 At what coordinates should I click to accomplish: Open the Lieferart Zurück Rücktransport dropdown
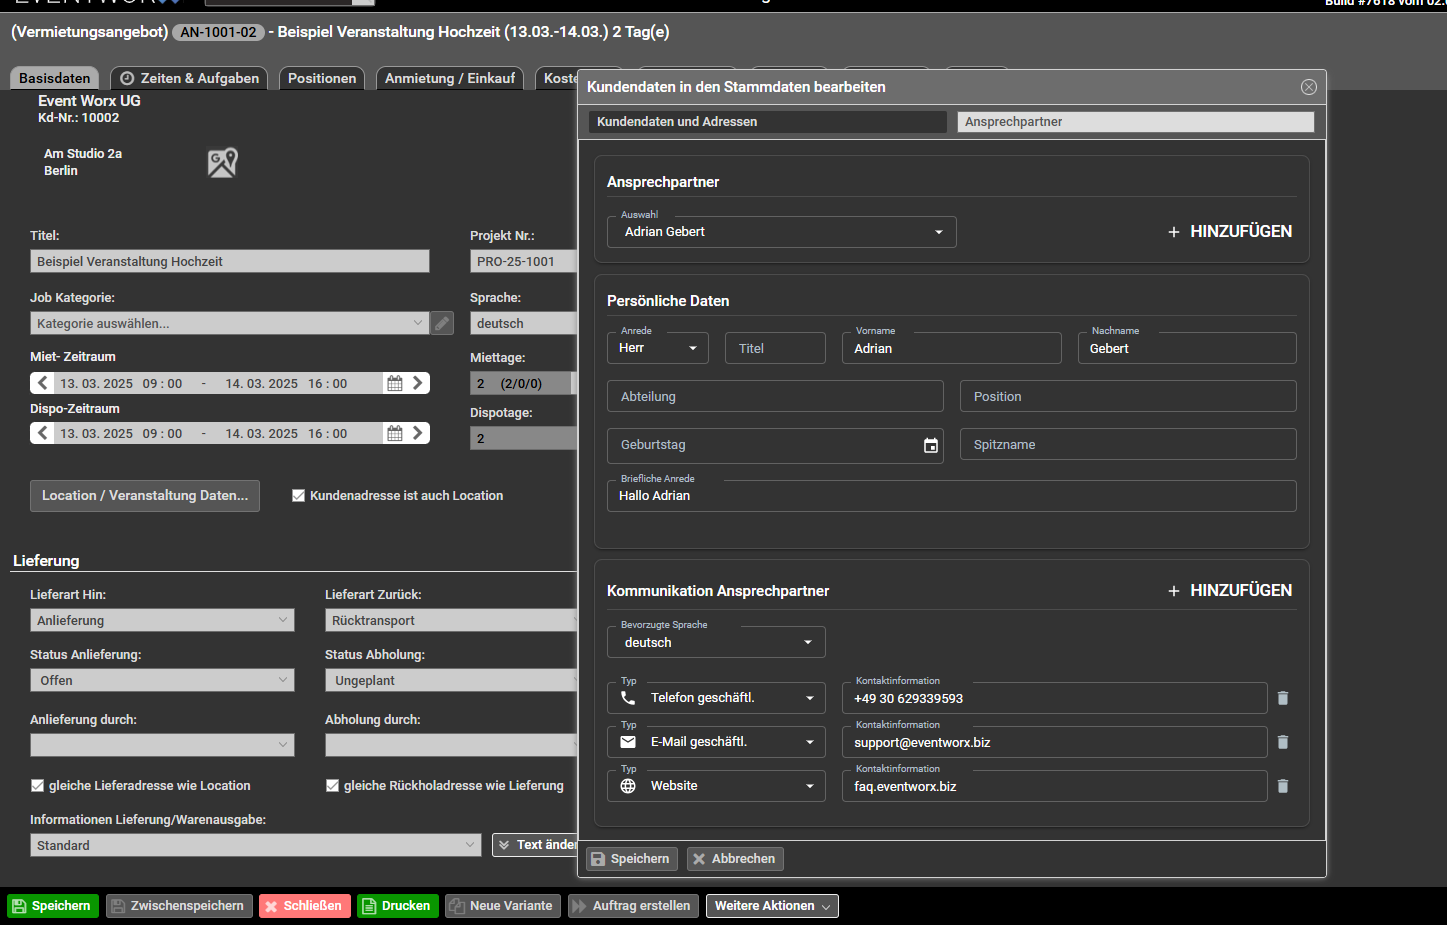[x=452, y=620]
